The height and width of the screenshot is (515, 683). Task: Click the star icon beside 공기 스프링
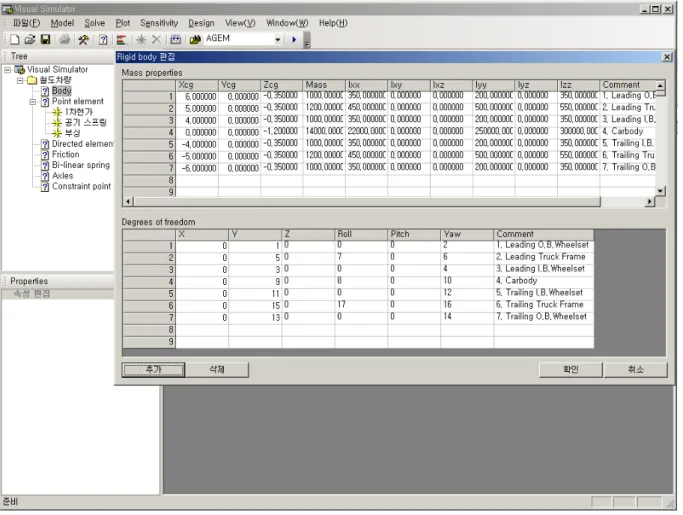click(57, 122)
